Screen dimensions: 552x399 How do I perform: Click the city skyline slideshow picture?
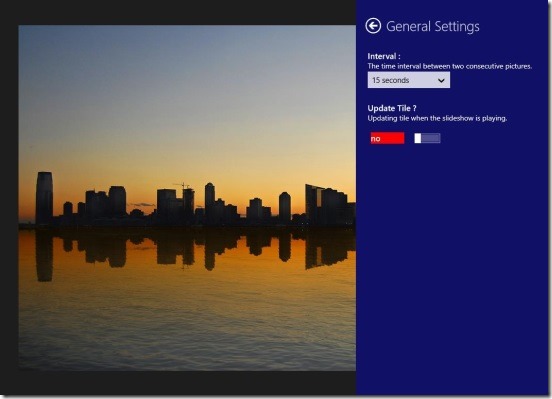click(x=187, y=198)
